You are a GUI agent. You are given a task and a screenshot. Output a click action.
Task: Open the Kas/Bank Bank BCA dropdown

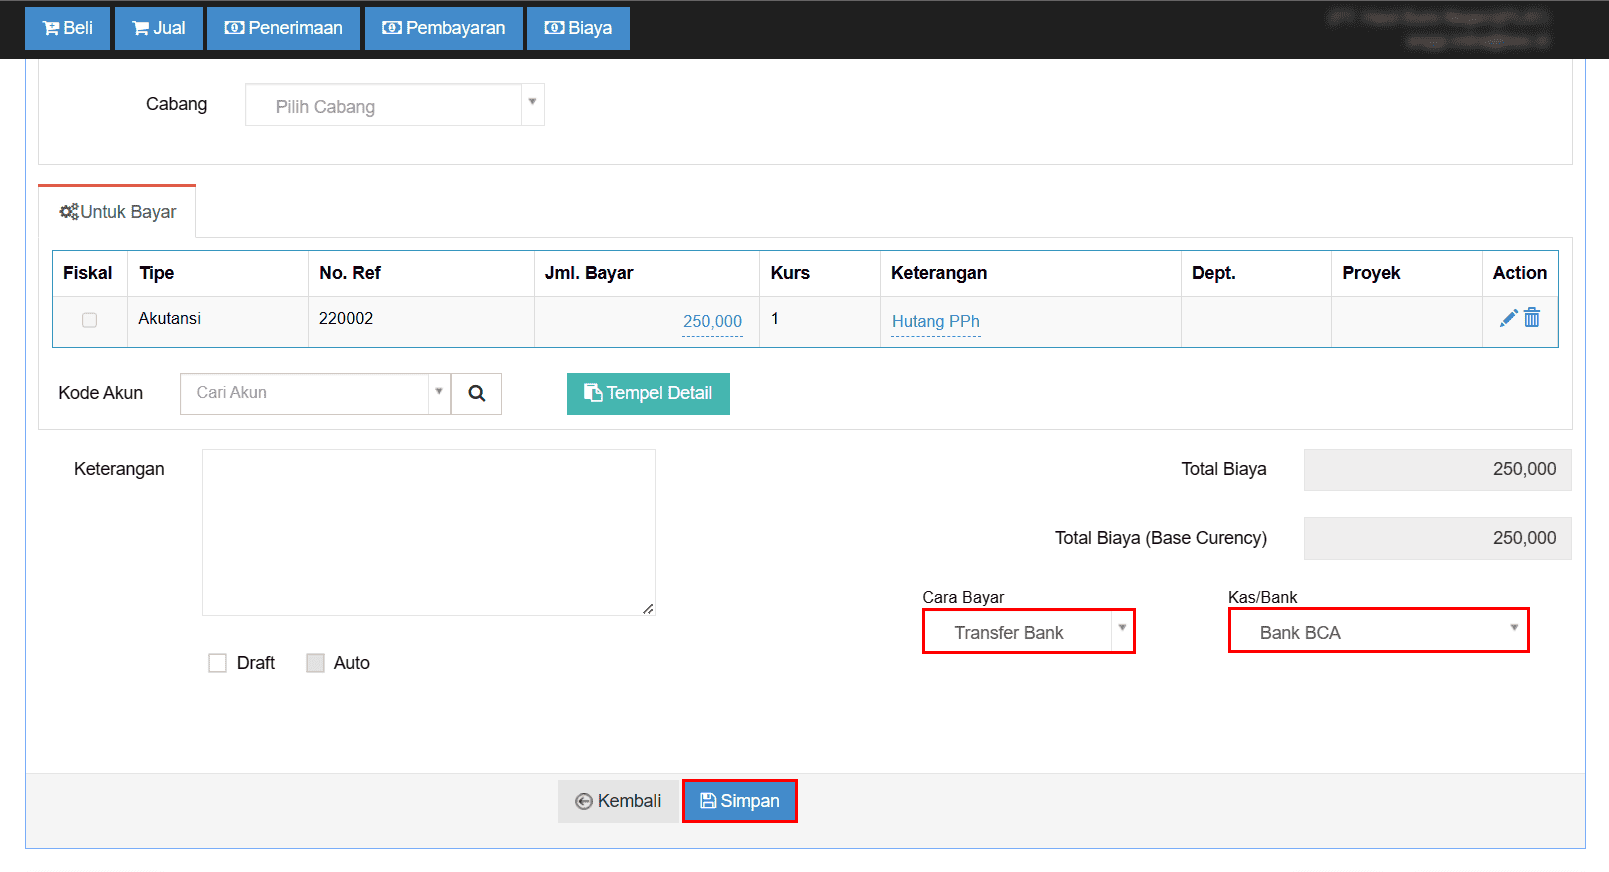1378,632
